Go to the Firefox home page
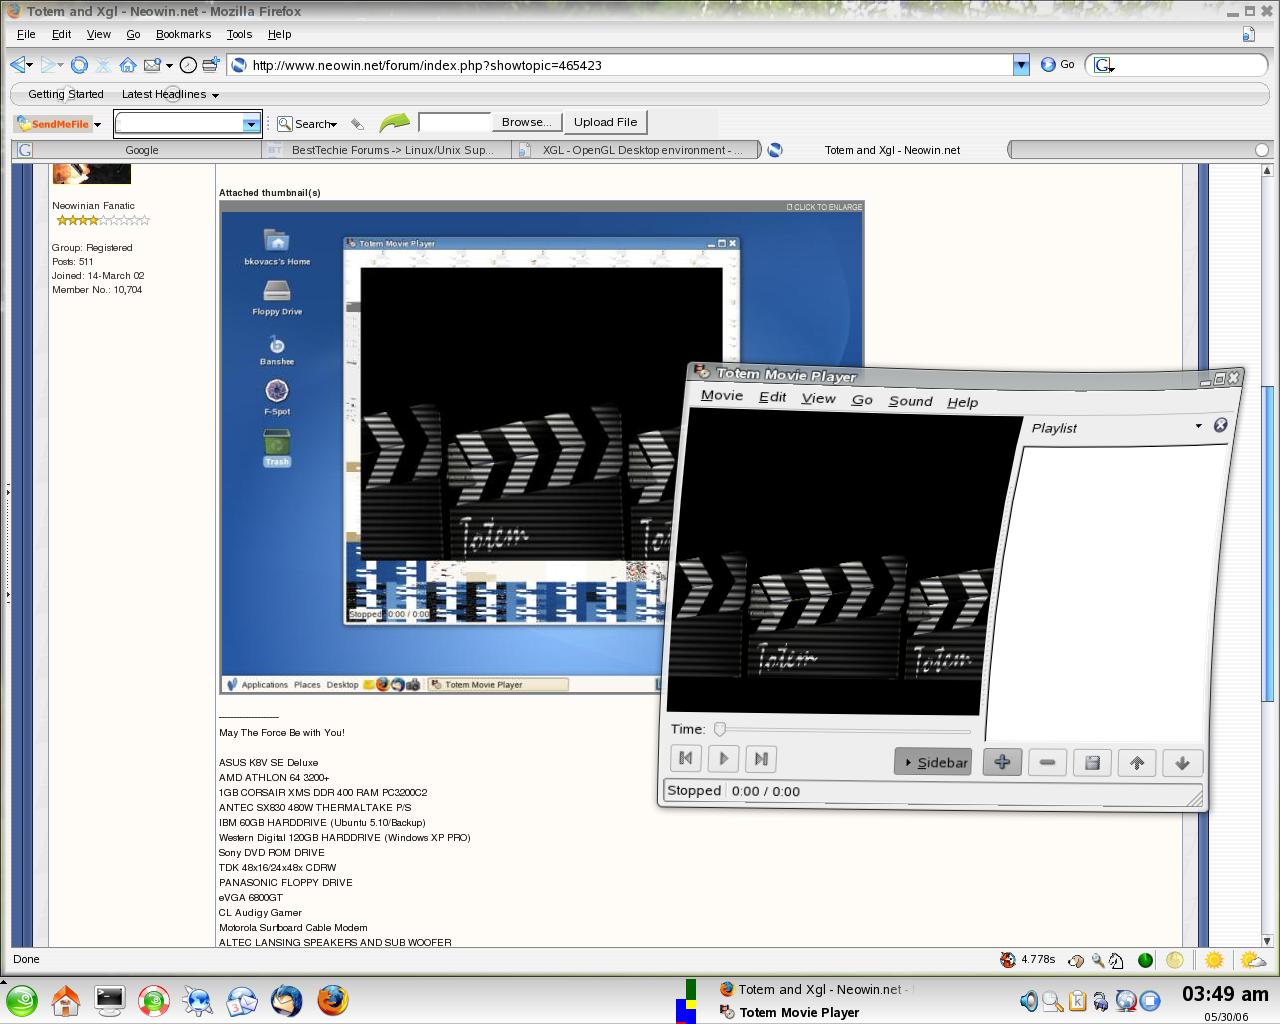The image size is (1280, 1024). 128,65
